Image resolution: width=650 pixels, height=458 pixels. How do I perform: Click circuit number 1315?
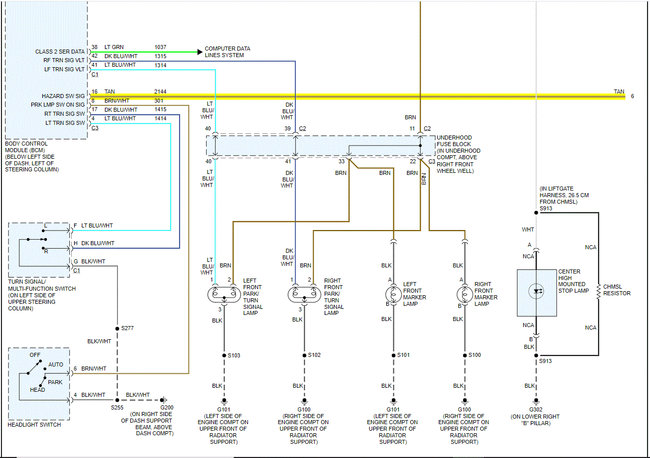160,56
